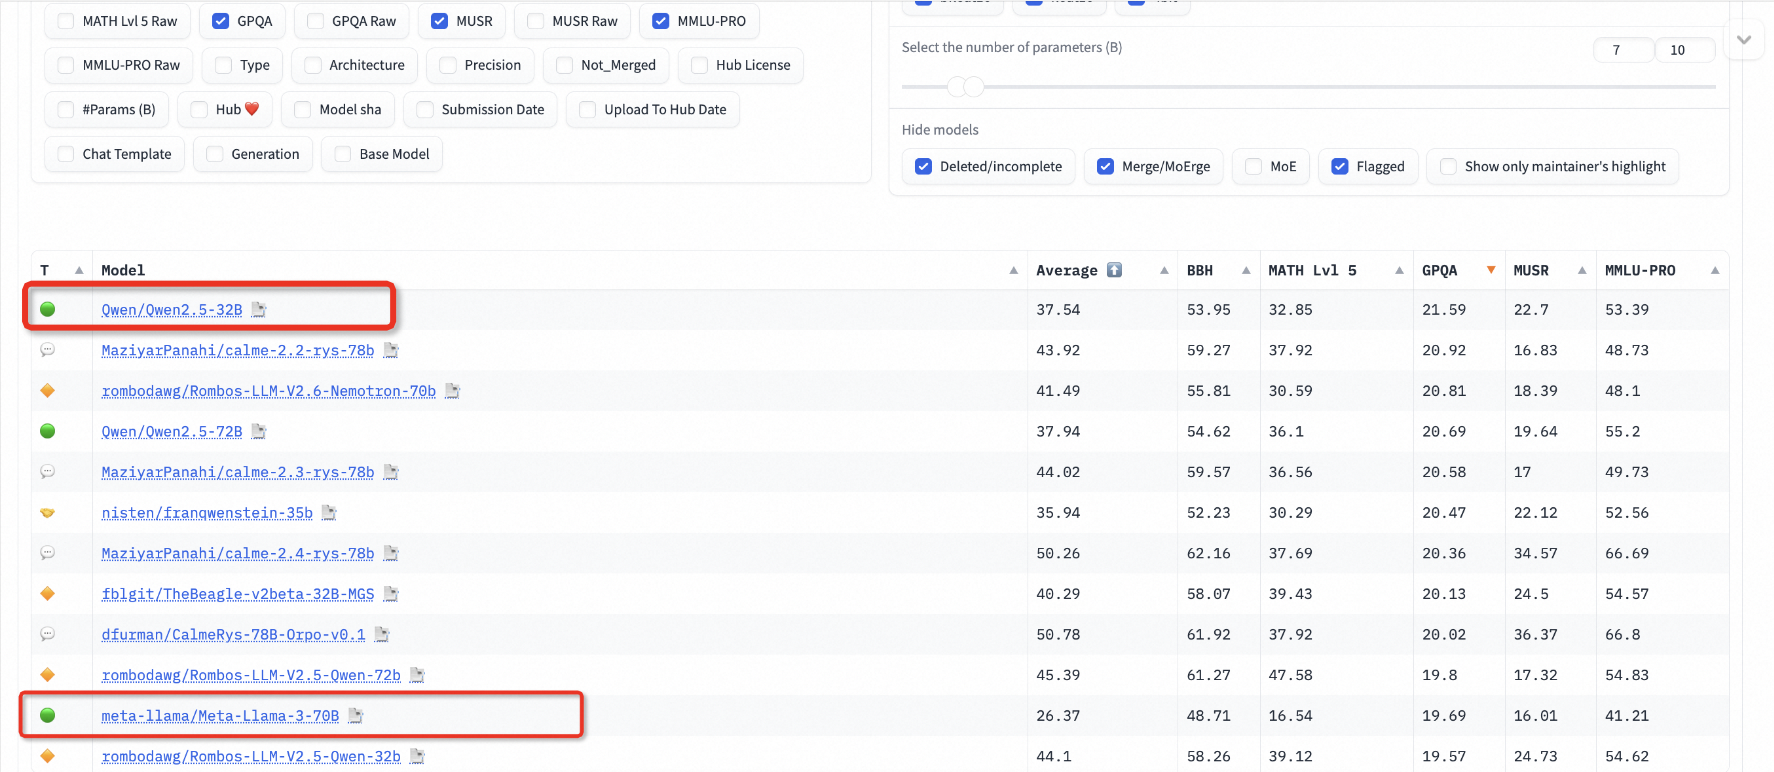1774x772 pixels.
Task: Click the parameters slider left handle
Action: (958, 87)
